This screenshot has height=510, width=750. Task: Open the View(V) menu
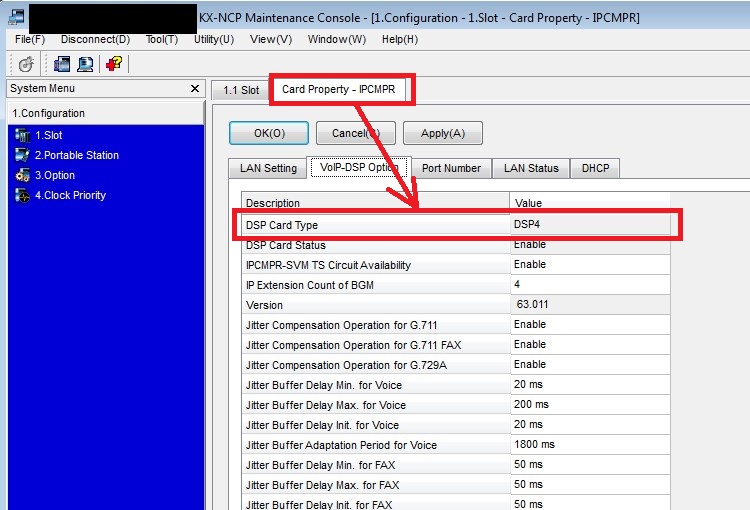(271, 39)
